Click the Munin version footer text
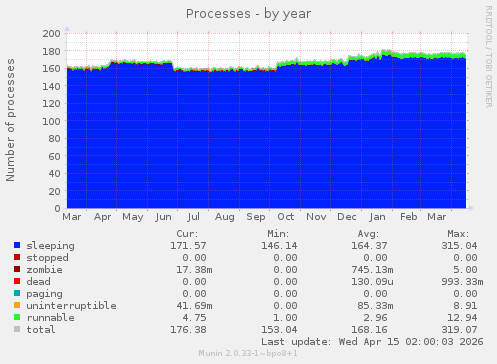Viewport: 497px width, 364px height. click(x=248, y=353)
